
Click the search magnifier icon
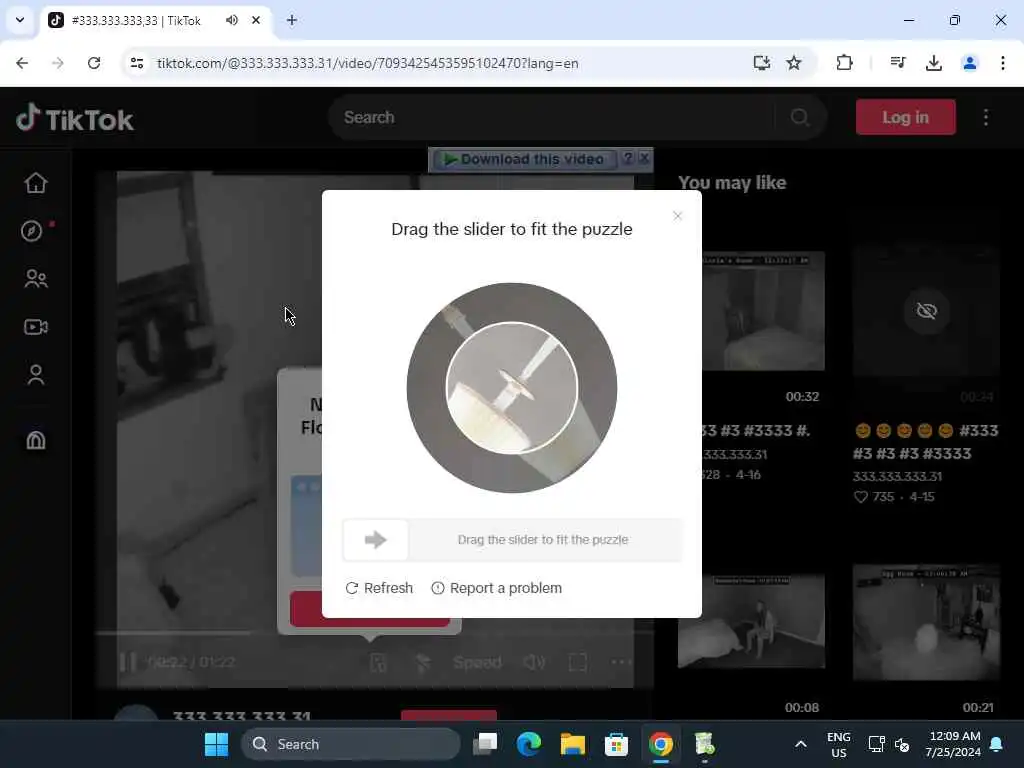click(800, 118)
